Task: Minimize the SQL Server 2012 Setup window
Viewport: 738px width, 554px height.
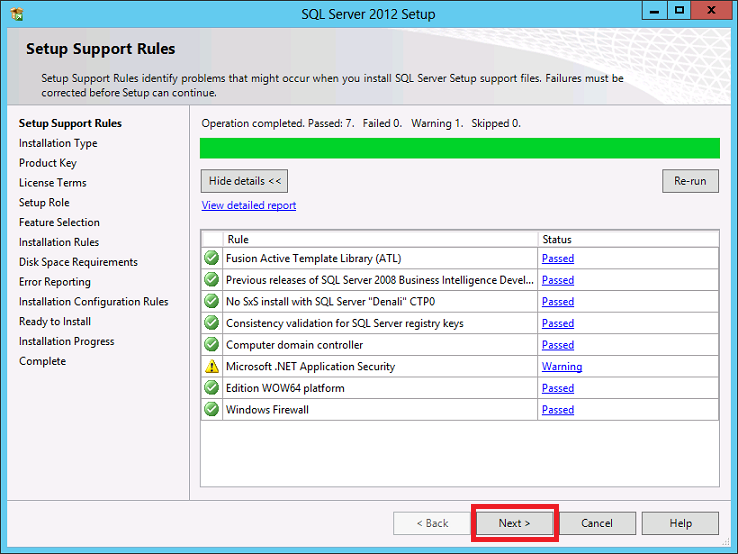Action: click(x=654, y=11)
